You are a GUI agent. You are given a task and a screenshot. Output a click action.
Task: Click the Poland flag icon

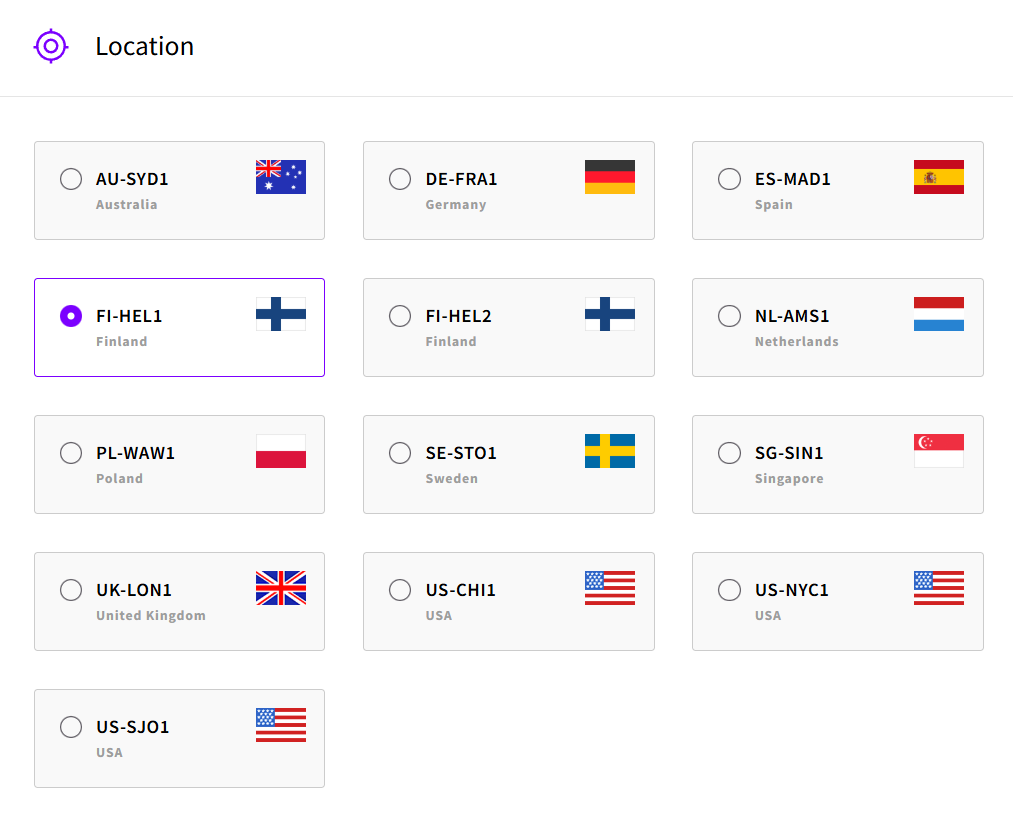click(x=281, y=451)
